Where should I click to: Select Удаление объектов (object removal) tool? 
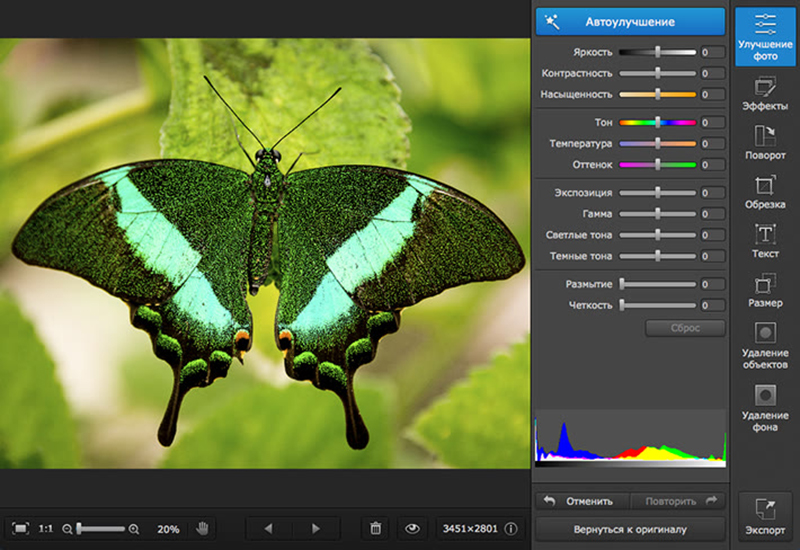765,345
